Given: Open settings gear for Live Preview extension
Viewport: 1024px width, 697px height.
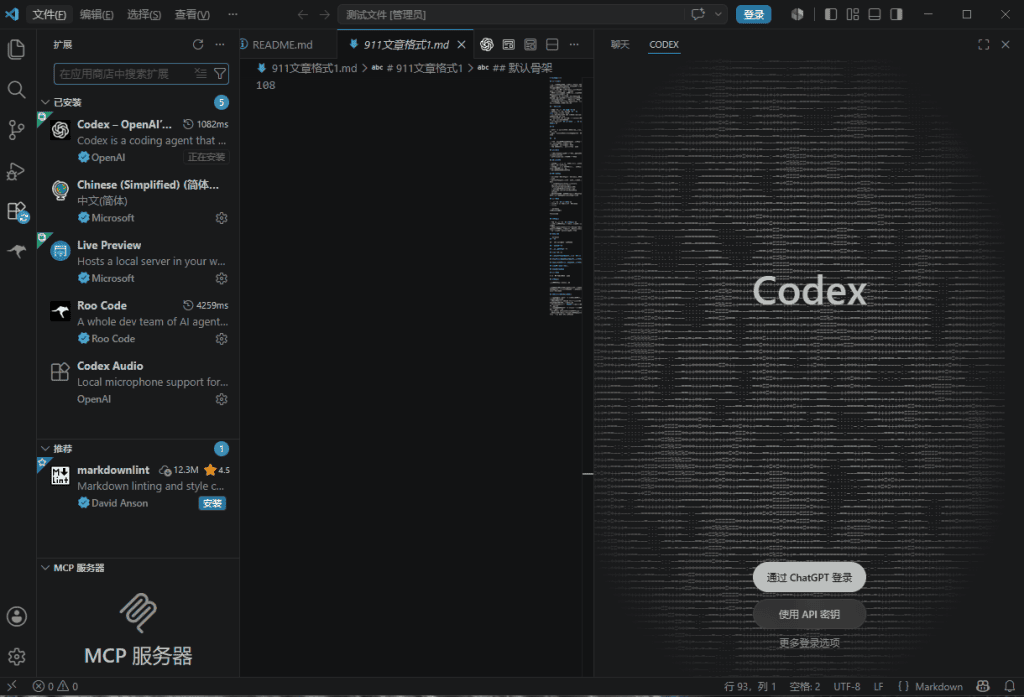Looking at the screenshot, I should 221,278.
